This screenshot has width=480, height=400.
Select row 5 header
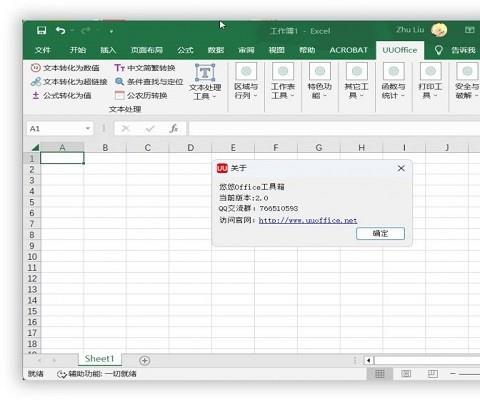(32, 202)
